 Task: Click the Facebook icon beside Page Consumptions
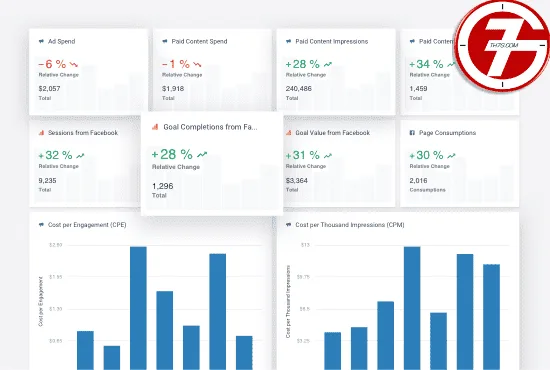(x=412, y=133)
